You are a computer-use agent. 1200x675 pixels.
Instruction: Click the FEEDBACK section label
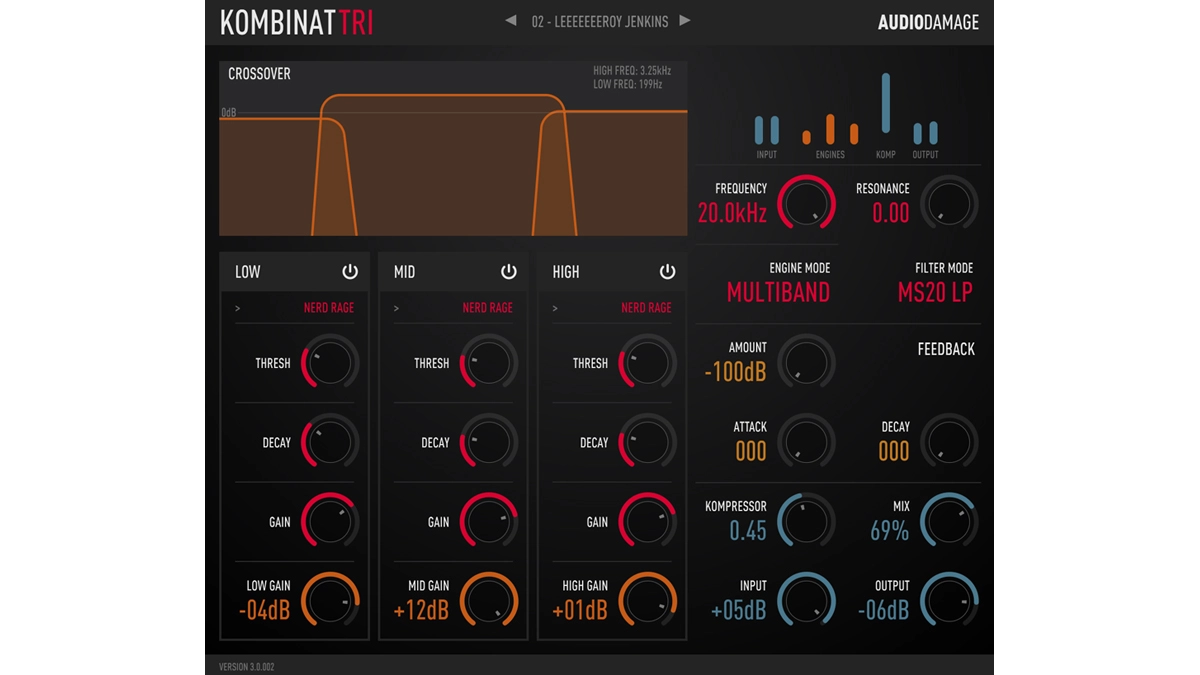point(946,349)
